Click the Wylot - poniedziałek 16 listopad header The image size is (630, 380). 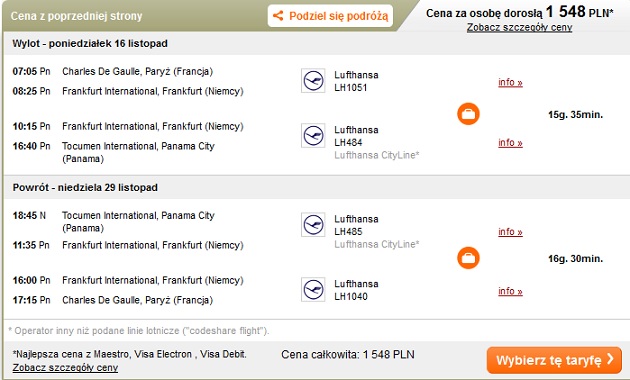(90, 43)
